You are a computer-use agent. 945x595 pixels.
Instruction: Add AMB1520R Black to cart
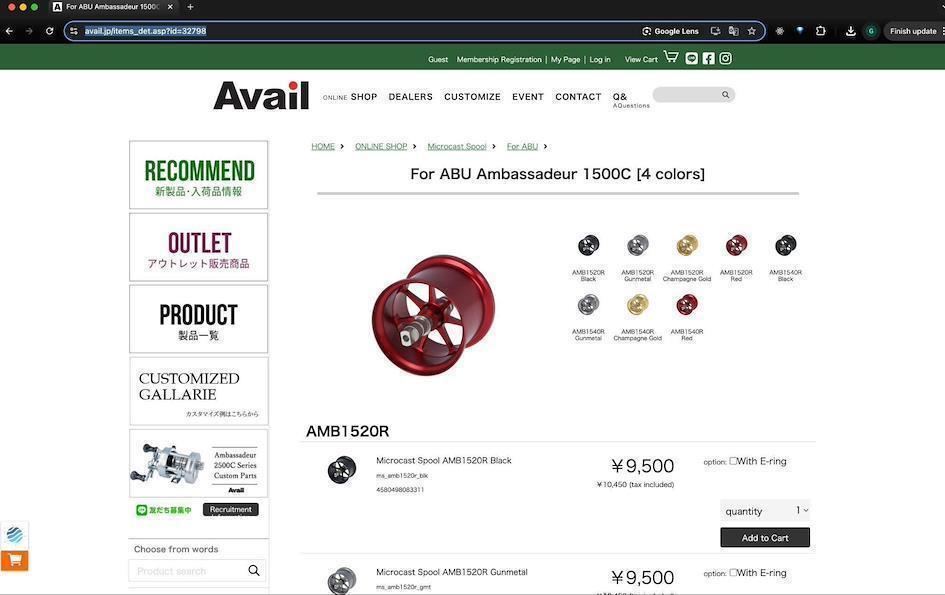(x=765, y=538)
